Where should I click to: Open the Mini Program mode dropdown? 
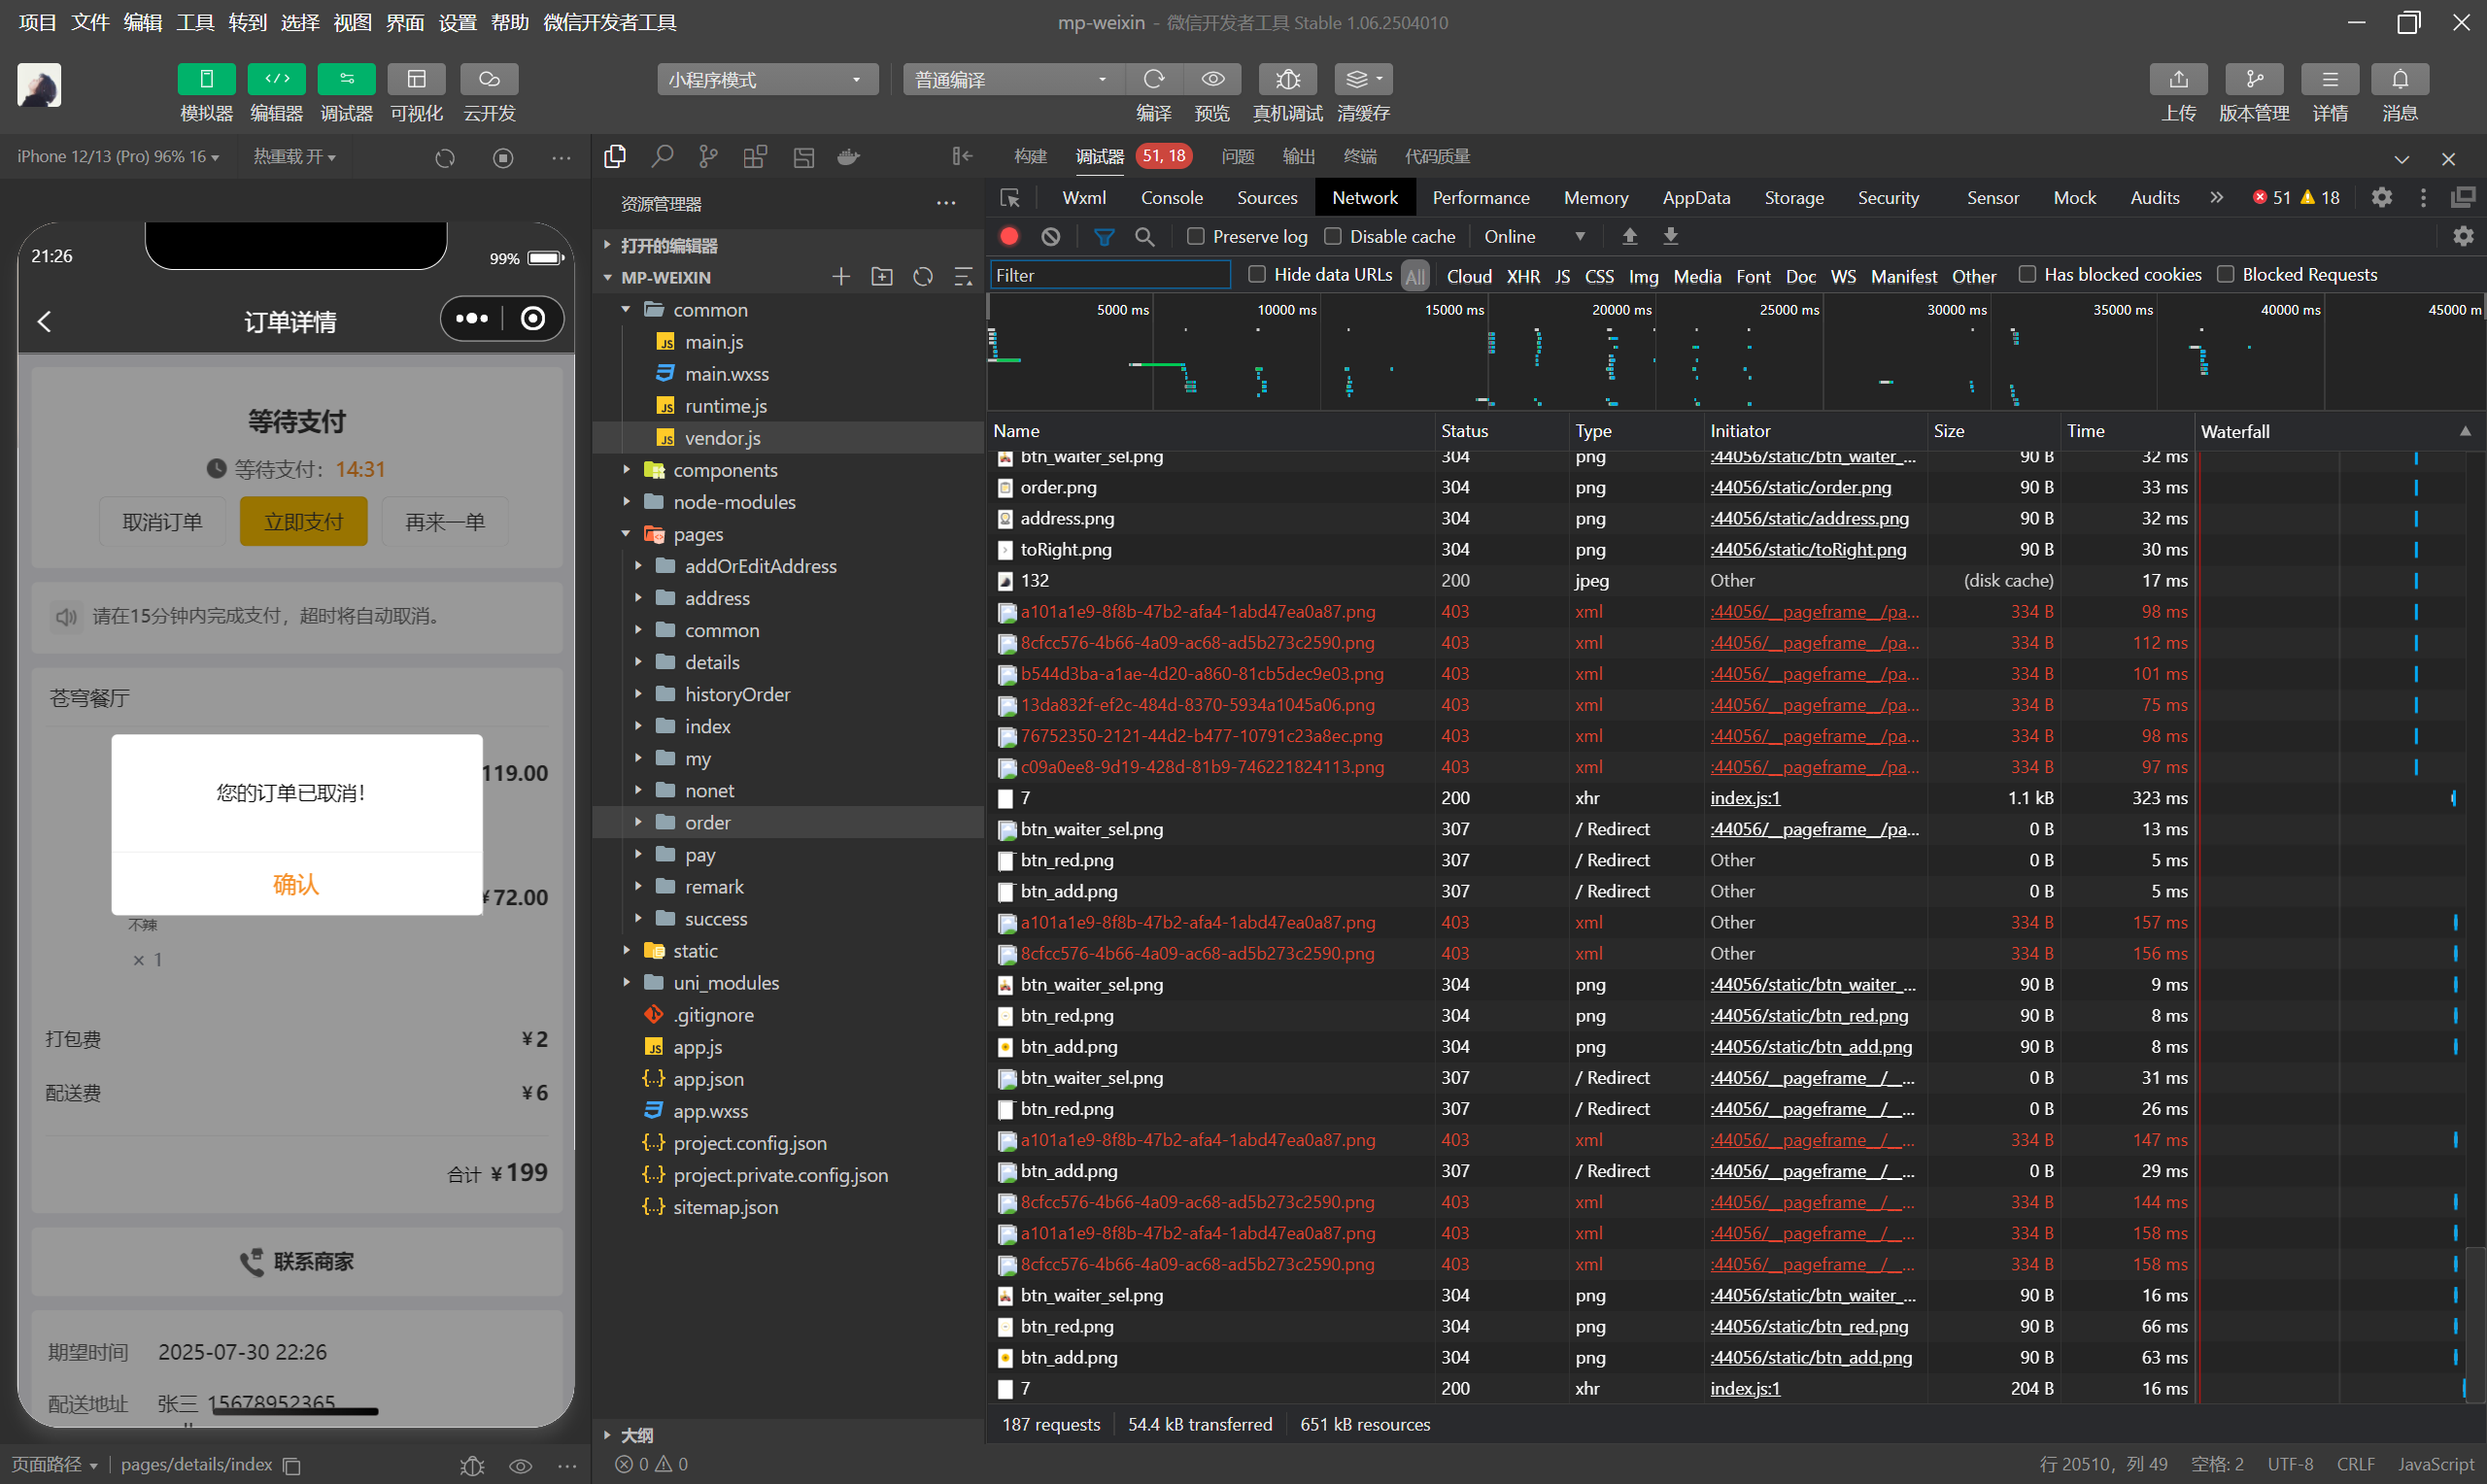coord(767,80)
